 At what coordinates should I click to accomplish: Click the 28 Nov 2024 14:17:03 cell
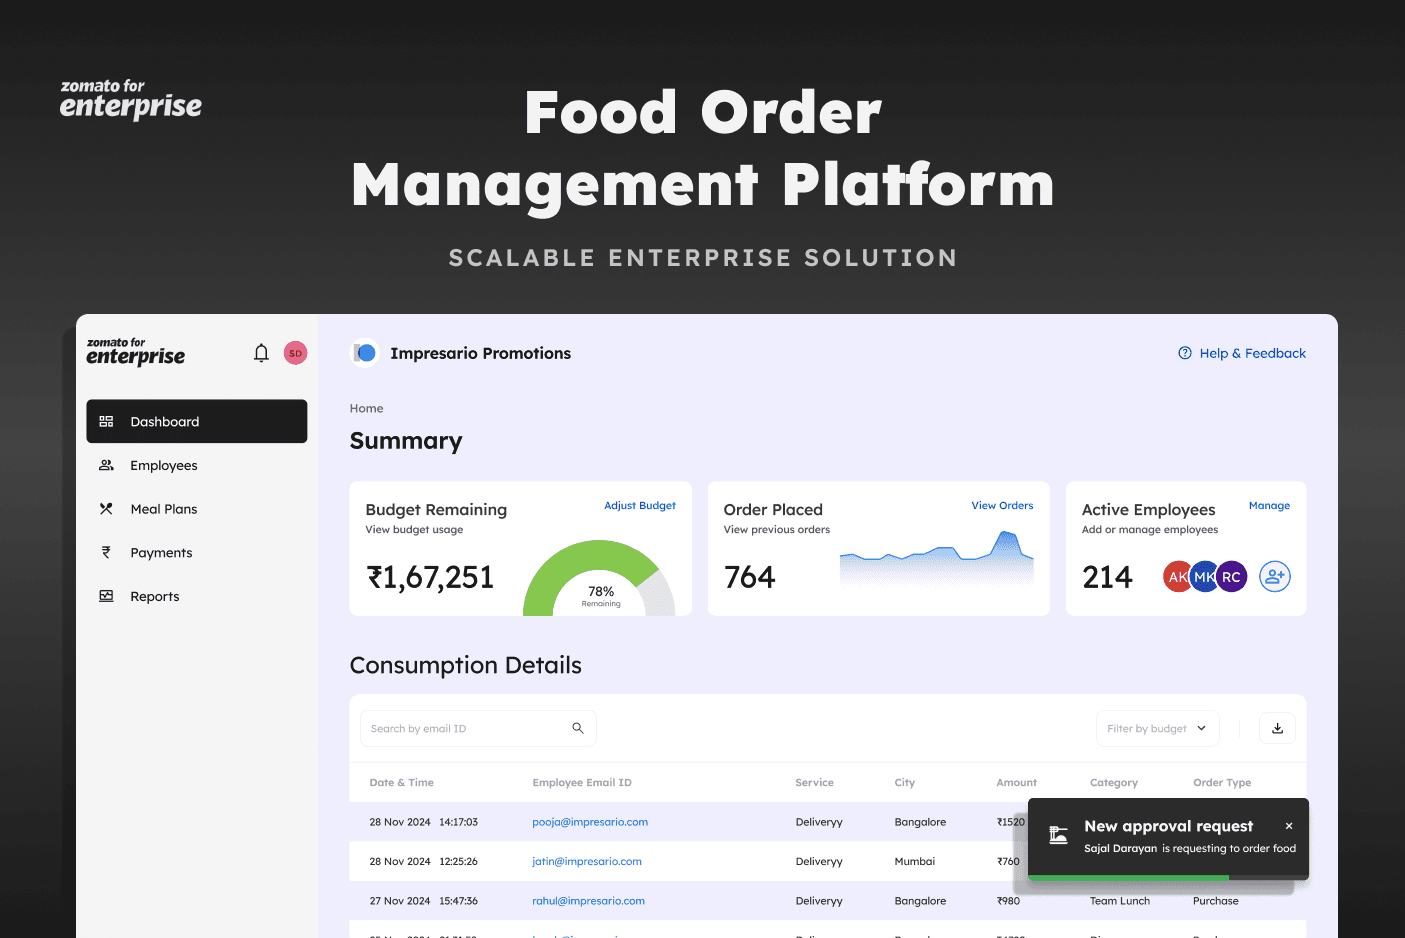coord(424,822)
